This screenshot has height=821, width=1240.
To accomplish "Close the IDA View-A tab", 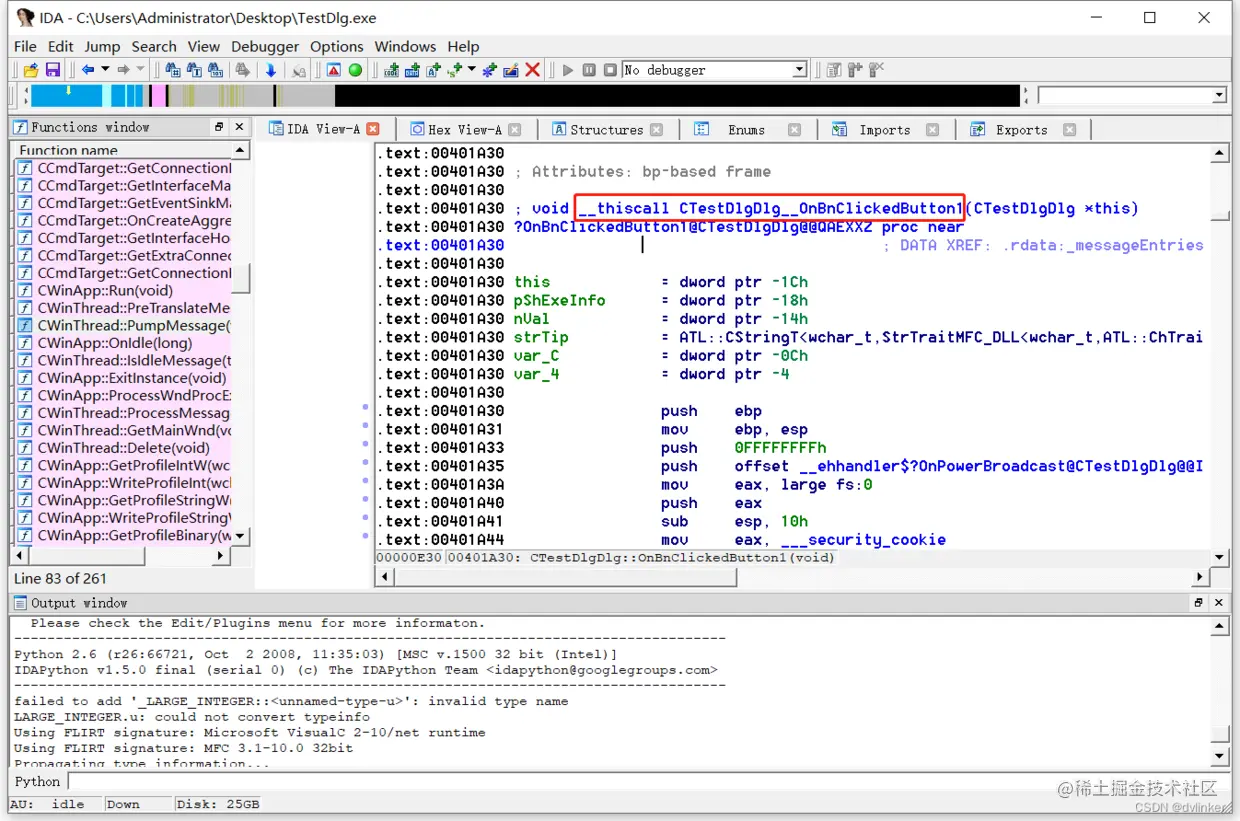I will 373,129.
